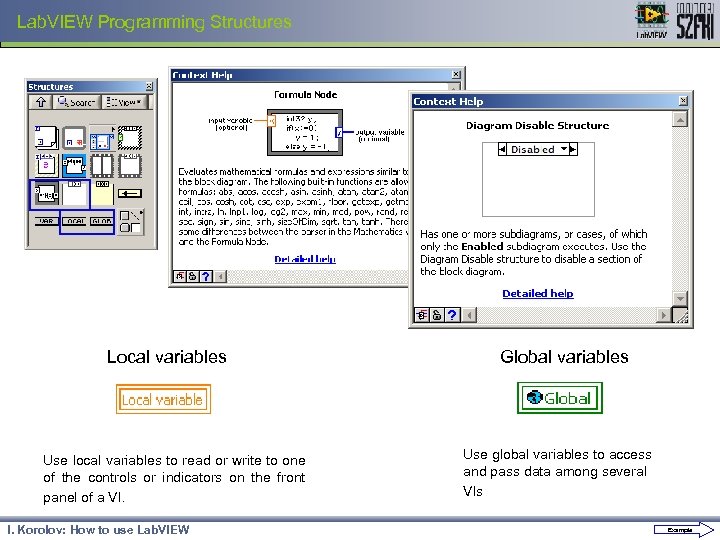Select the While Loop structure

(74, 137)
